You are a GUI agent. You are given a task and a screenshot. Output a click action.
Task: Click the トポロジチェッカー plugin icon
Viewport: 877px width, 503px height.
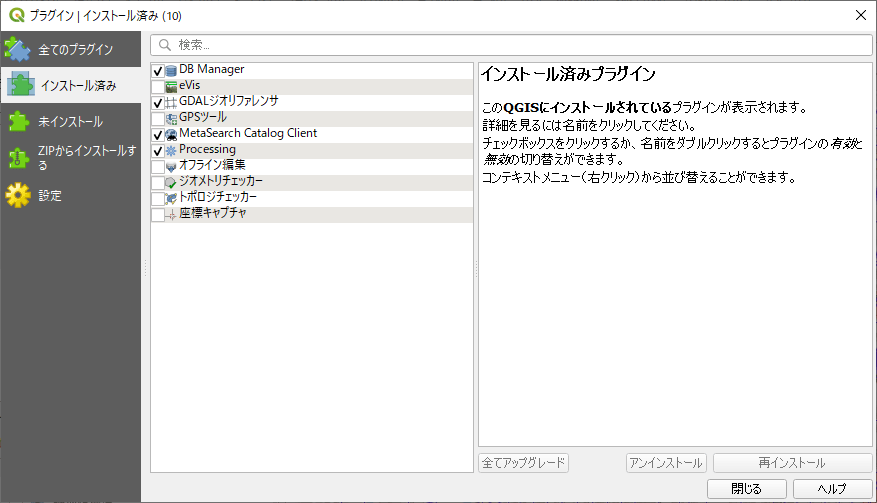171,199
